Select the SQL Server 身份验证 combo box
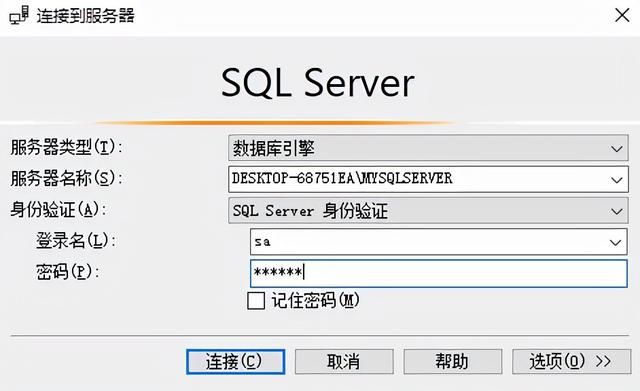The height and width of the screenshot is (391, 640). pyautogui.click(x=428, y=211)
